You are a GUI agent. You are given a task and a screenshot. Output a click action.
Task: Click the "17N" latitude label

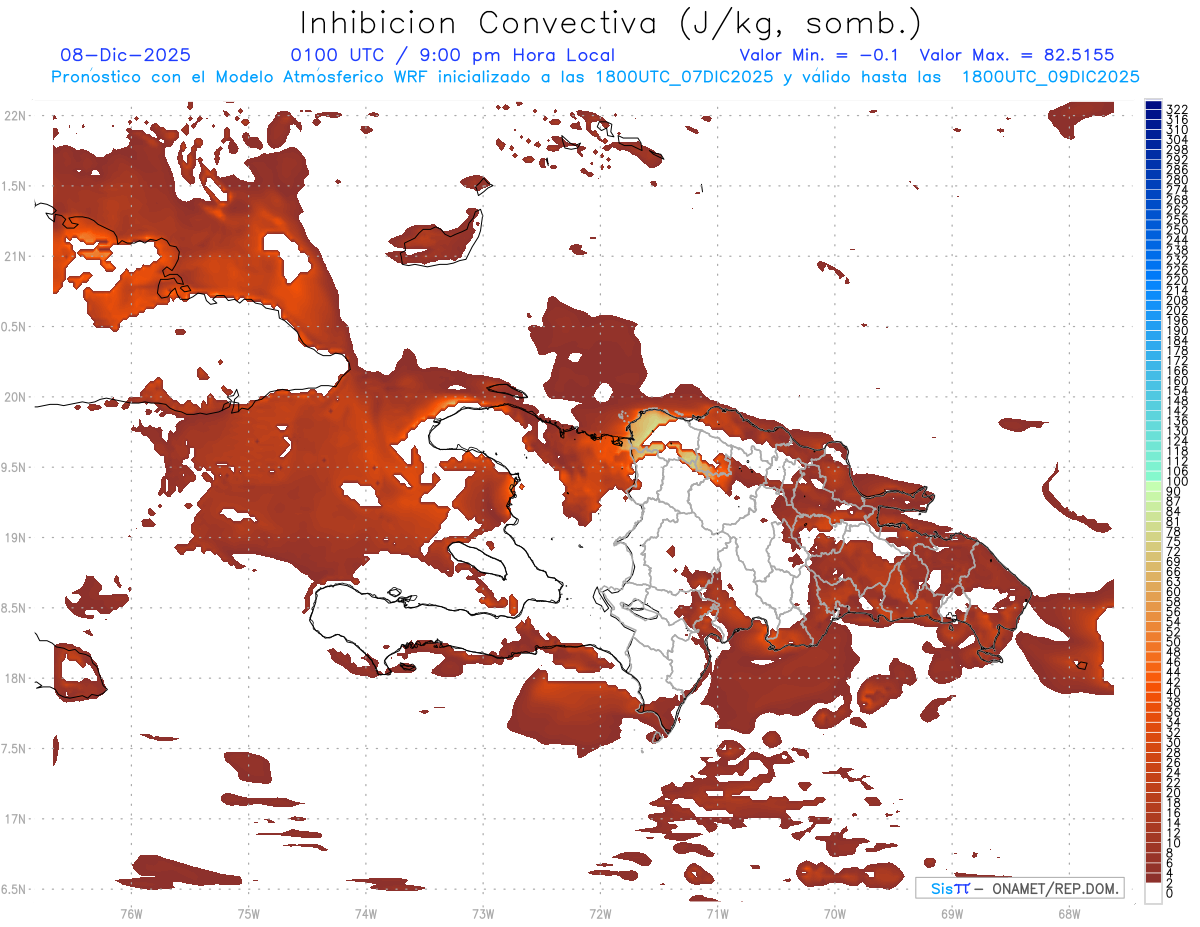13,819
